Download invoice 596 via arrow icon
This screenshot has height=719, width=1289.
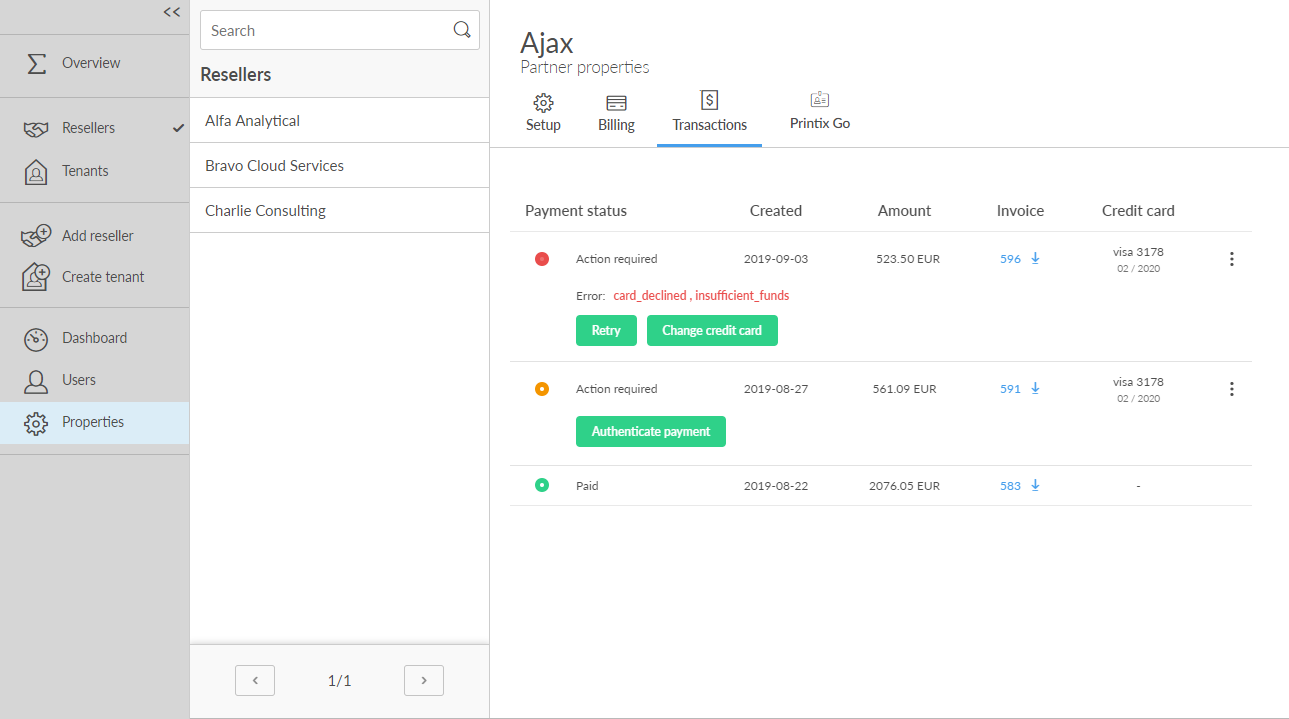[x=1035, y=258]
